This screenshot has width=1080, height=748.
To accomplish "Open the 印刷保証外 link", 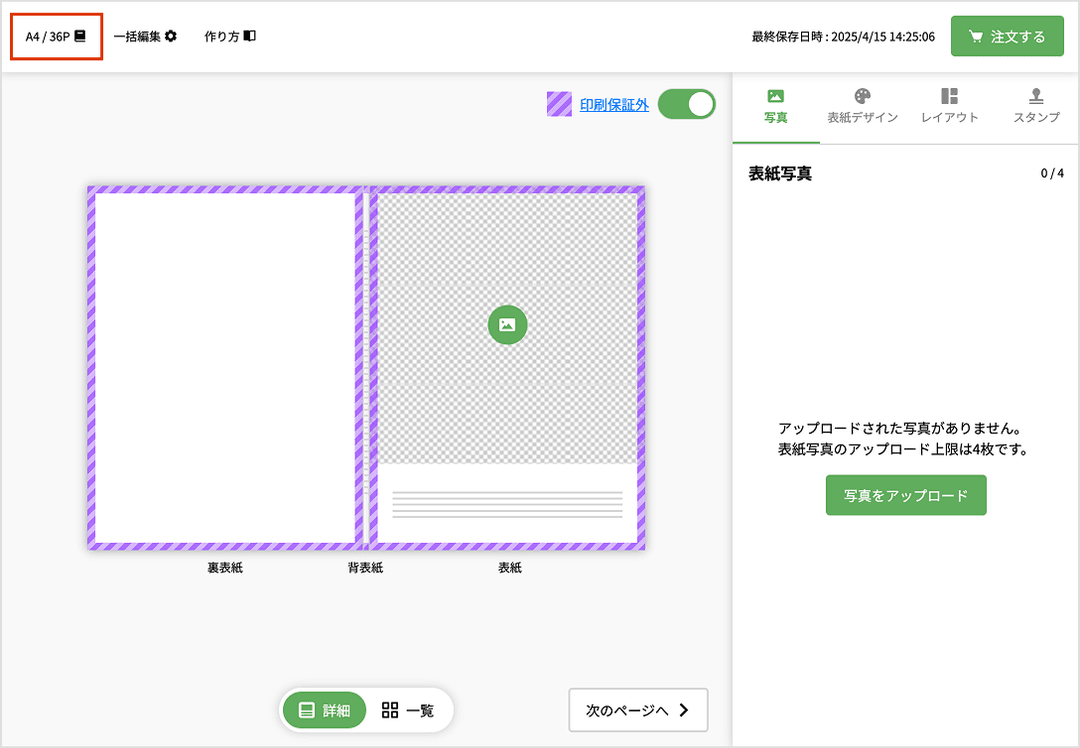I will (x=614, y=104).
